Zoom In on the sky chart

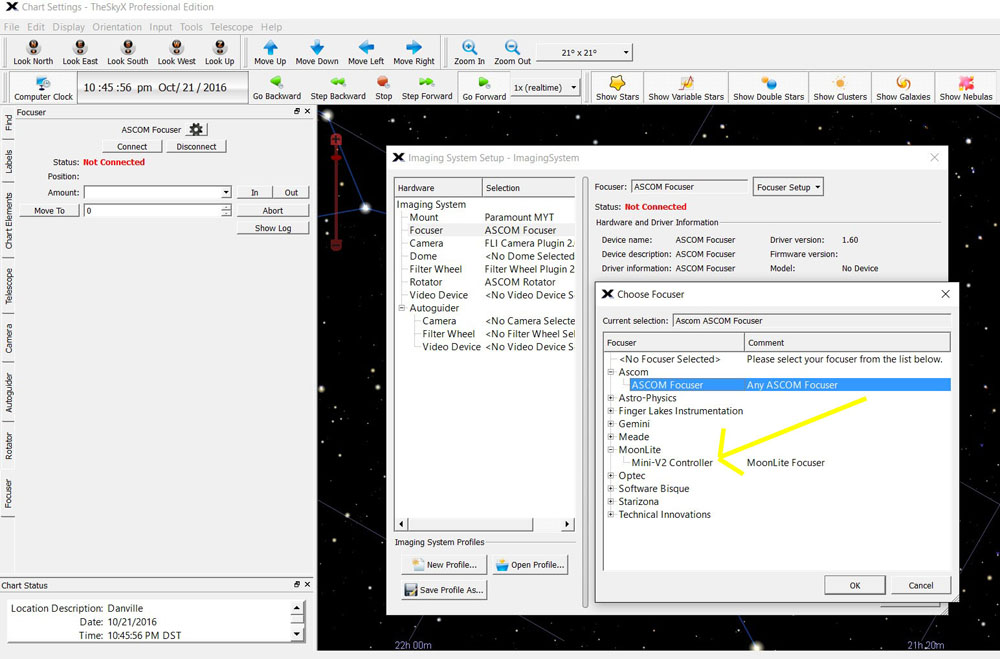click(x=469, y=47)
